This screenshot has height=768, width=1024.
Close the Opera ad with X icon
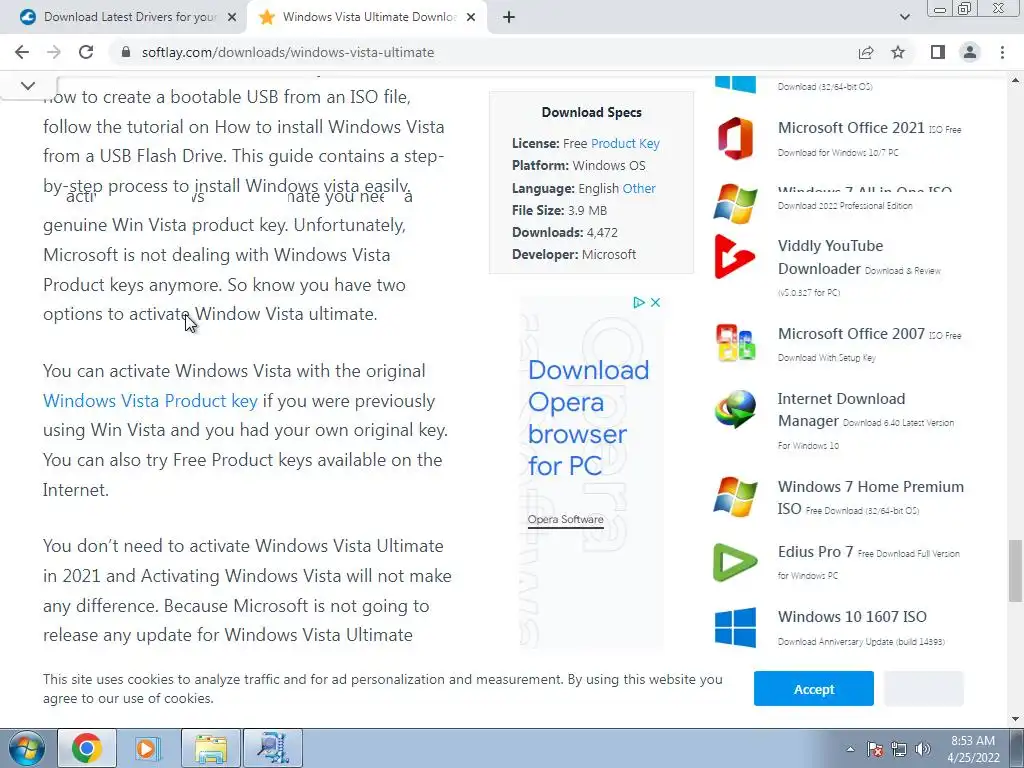tap(655, 302)
